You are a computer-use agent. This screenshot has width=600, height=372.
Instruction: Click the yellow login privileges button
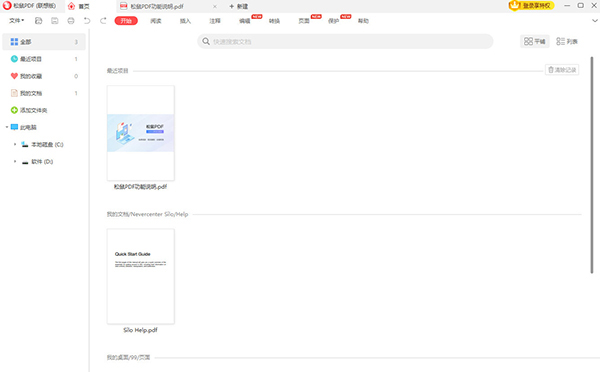(532, 6)
